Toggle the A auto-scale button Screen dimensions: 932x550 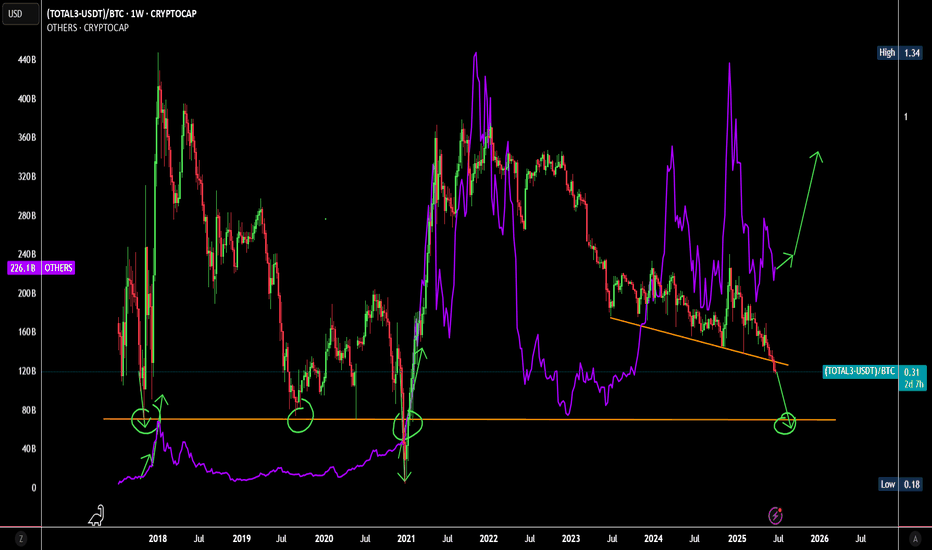coord(915,539)
